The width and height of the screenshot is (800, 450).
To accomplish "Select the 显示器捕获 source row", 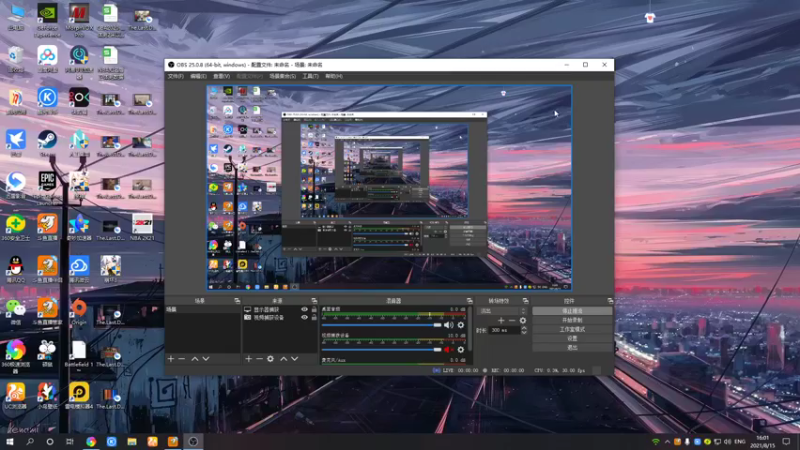I will (x=280, y=309).
